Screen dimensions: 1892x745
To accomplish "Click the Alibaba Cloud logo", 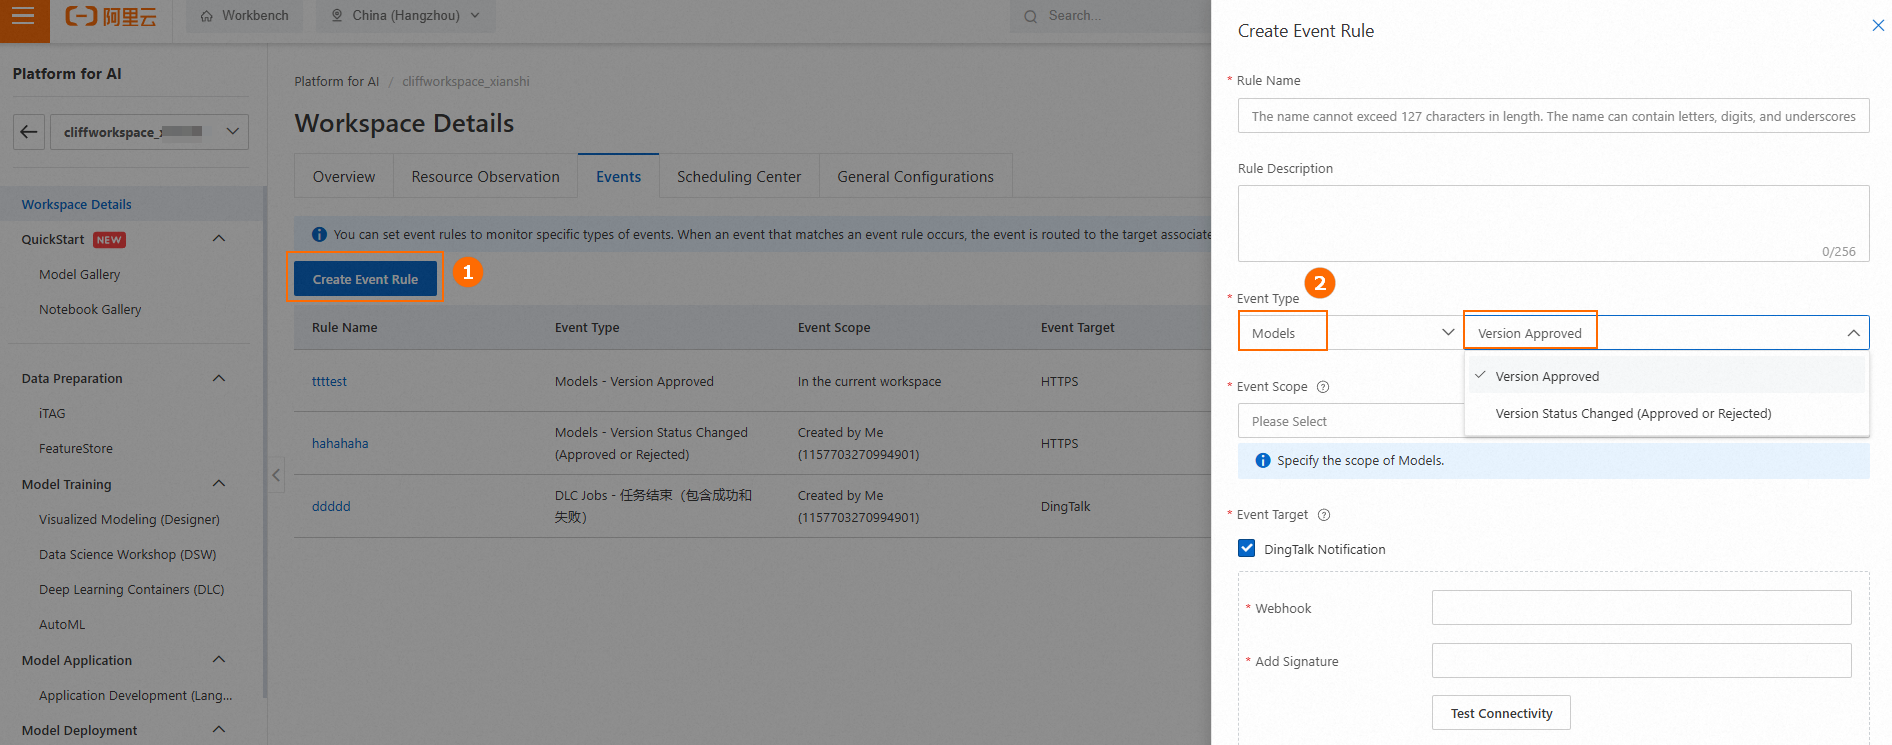I will [111, 17].
